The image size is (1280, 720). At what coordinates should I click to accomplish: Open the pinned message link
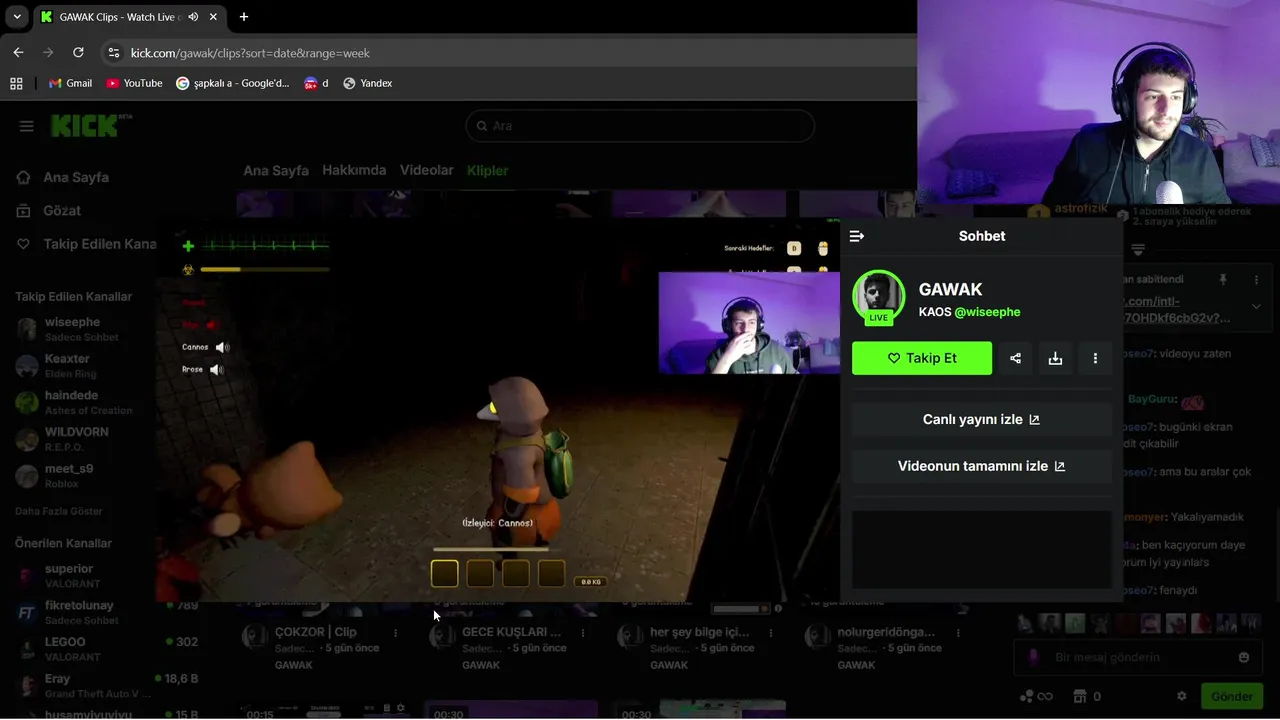(x=1175, y=310)
